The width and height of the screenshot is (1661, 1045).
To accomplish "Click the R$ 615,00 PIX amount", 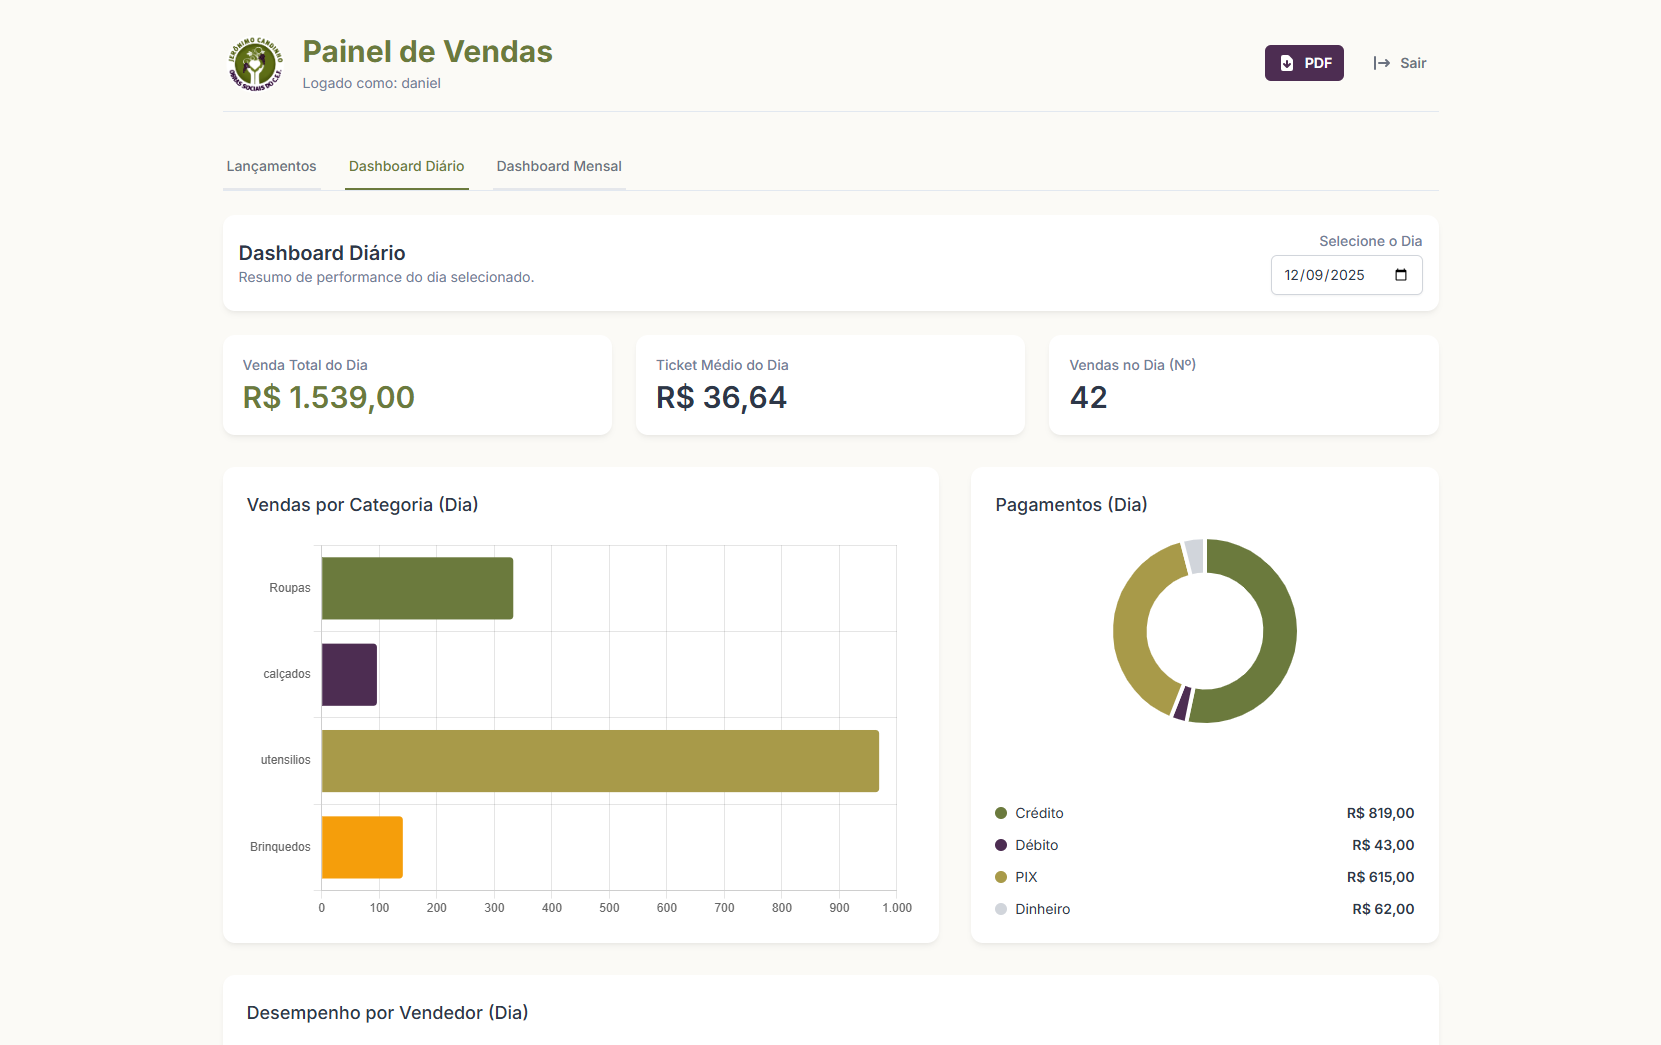I will 1381,877.
